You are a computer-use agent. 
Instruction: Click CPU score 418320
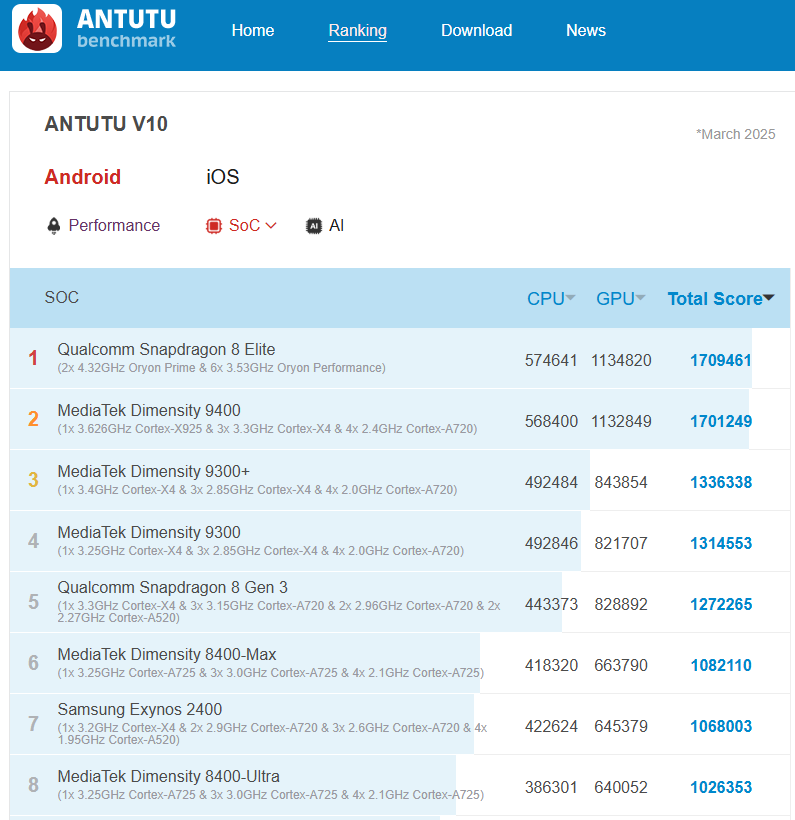coord(551,665)
